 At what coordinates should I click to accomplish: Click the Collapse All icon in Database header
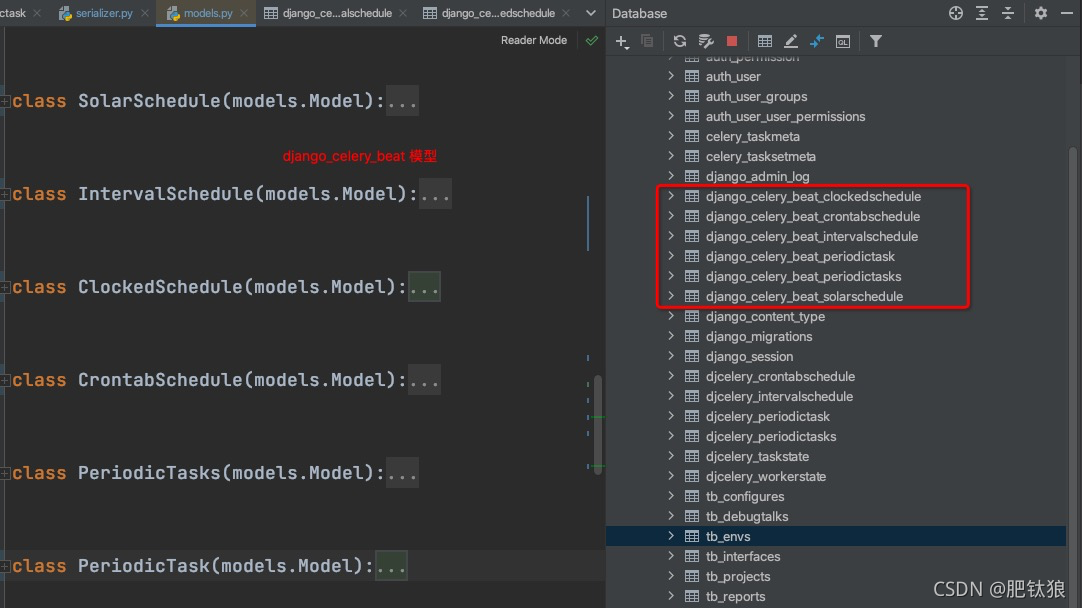tap(1008, 13)
